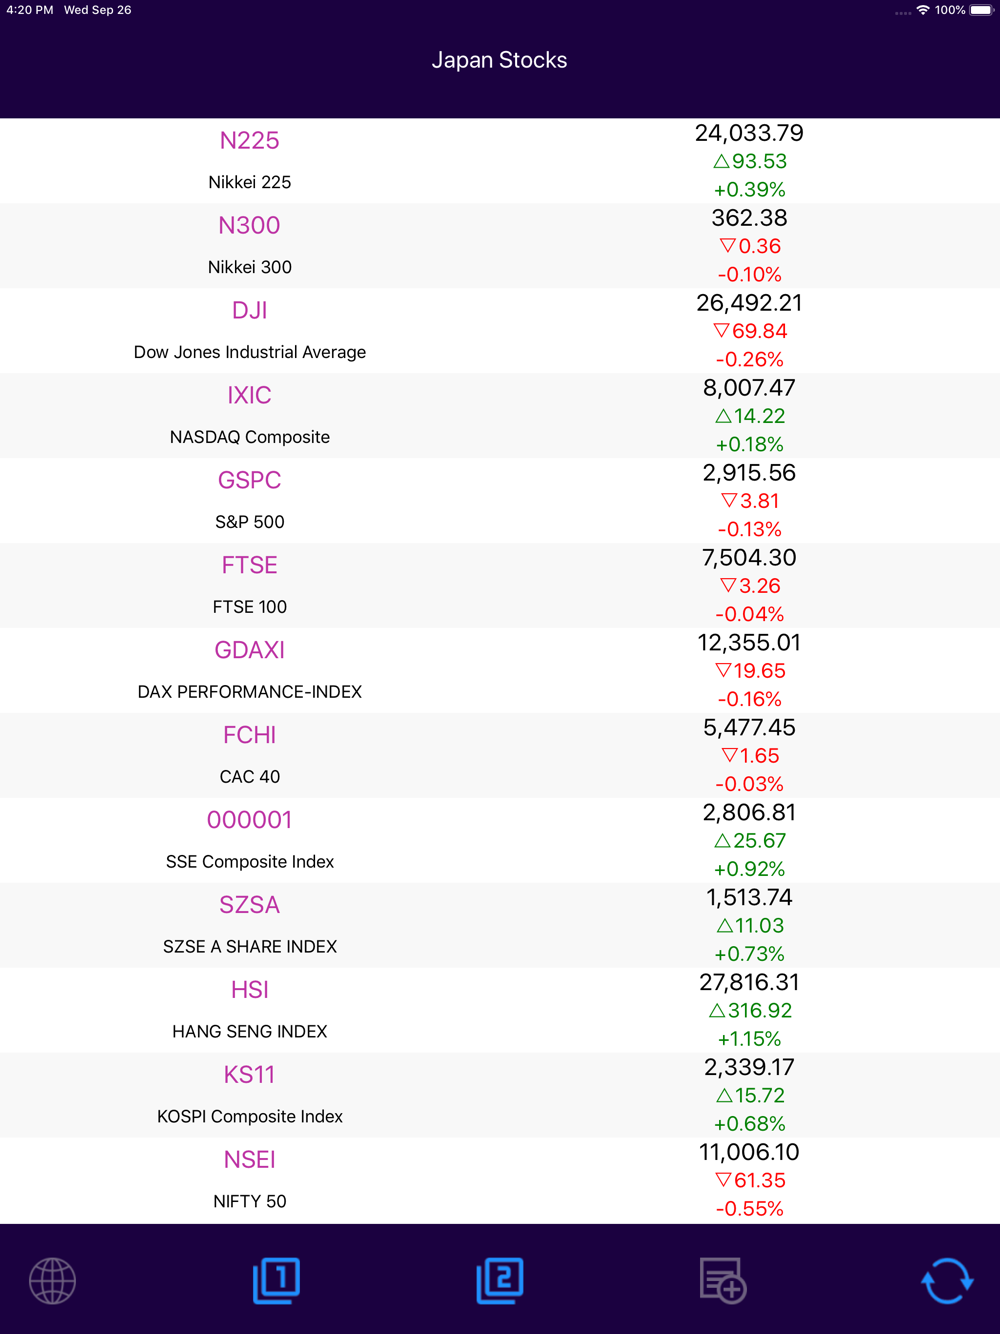Tap the battery indicator in status bar
The width and height of the screenshot is (1000, 1334).
[981, 10]
